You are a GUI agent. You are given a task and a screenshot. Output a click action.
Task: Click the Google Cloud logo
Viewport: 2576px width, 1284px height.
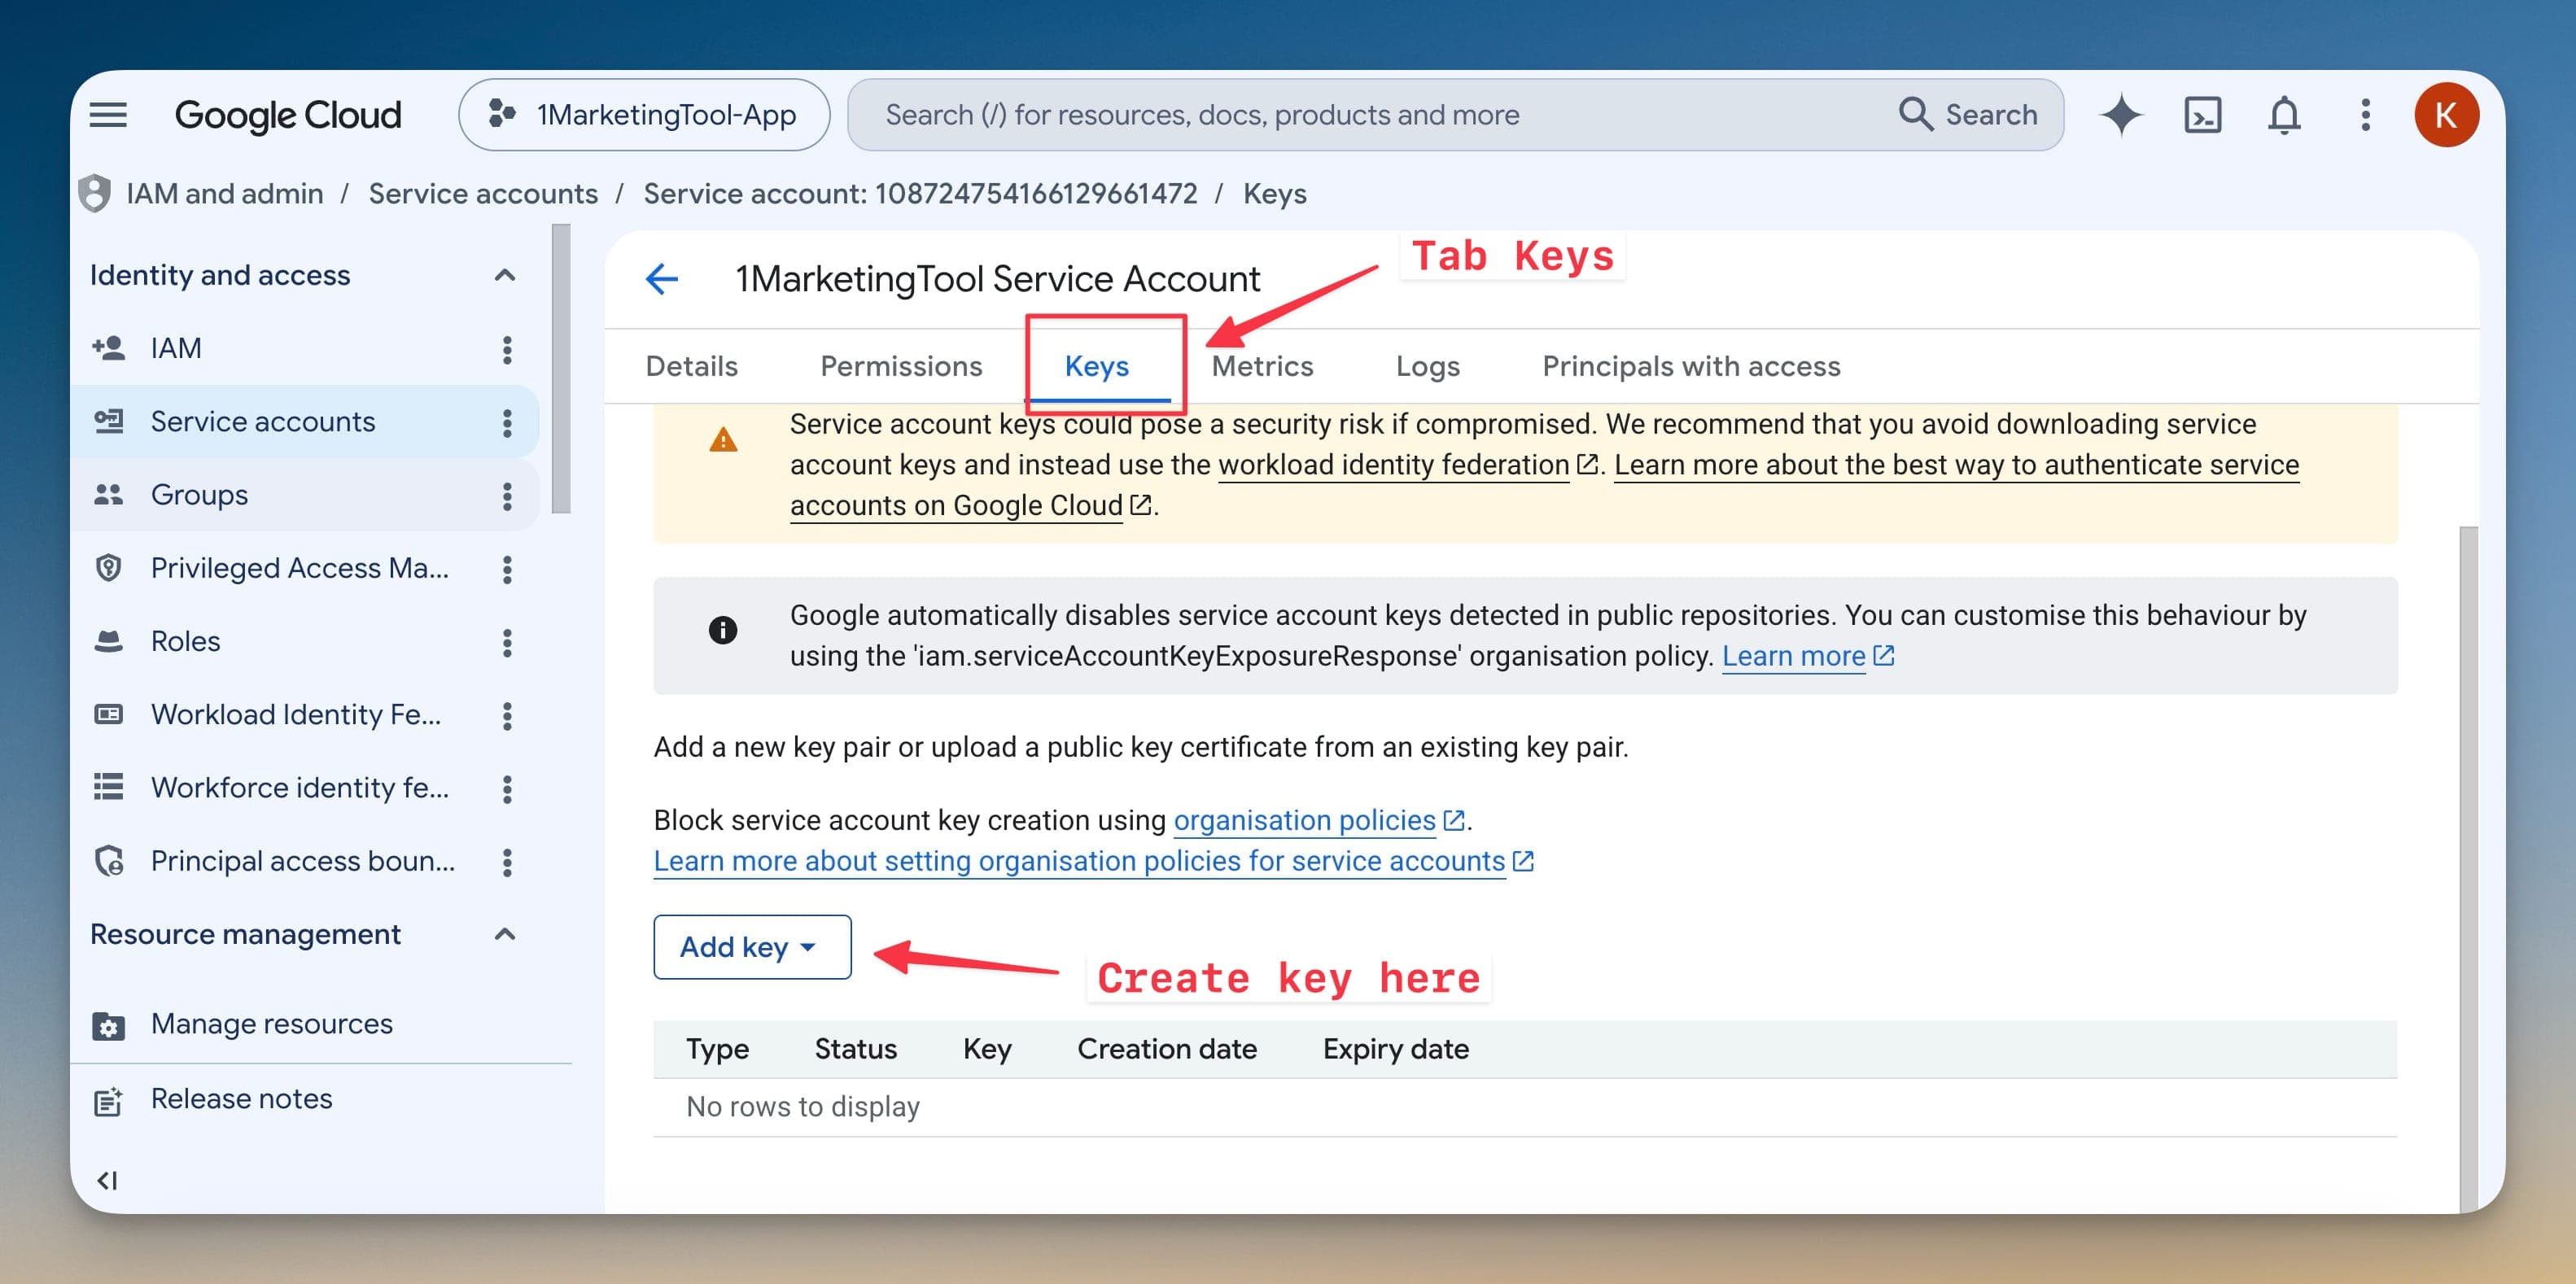(288, 115)
